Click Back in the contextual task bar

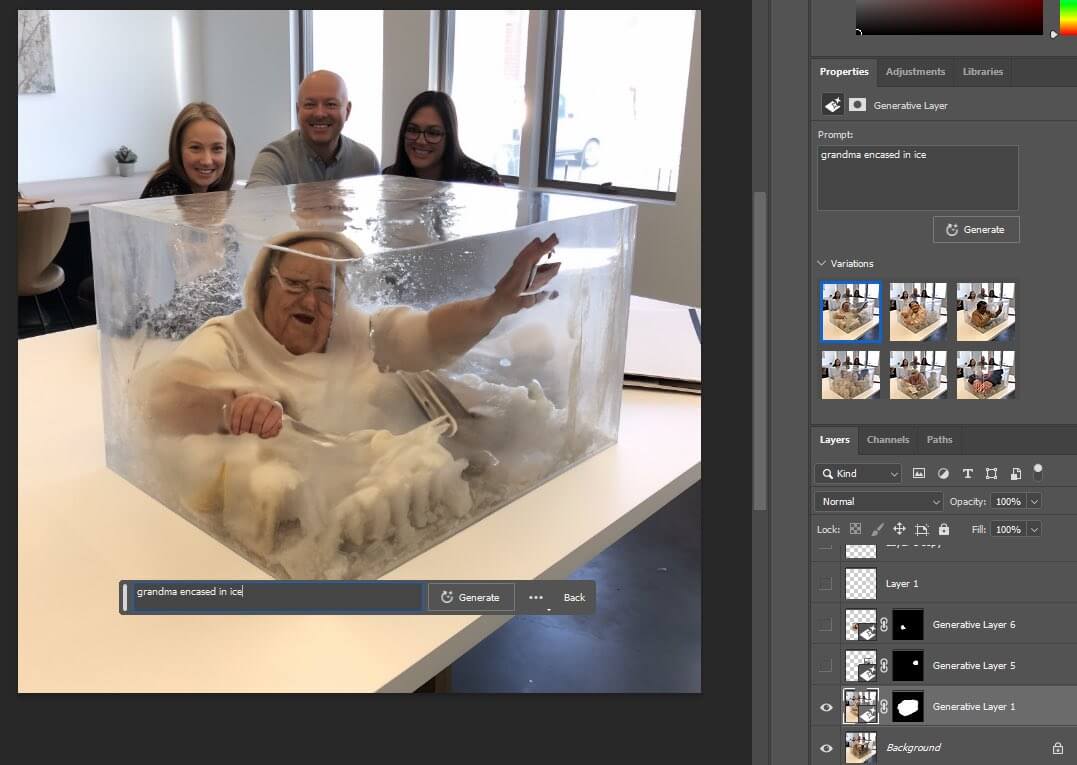pos(574,597)
